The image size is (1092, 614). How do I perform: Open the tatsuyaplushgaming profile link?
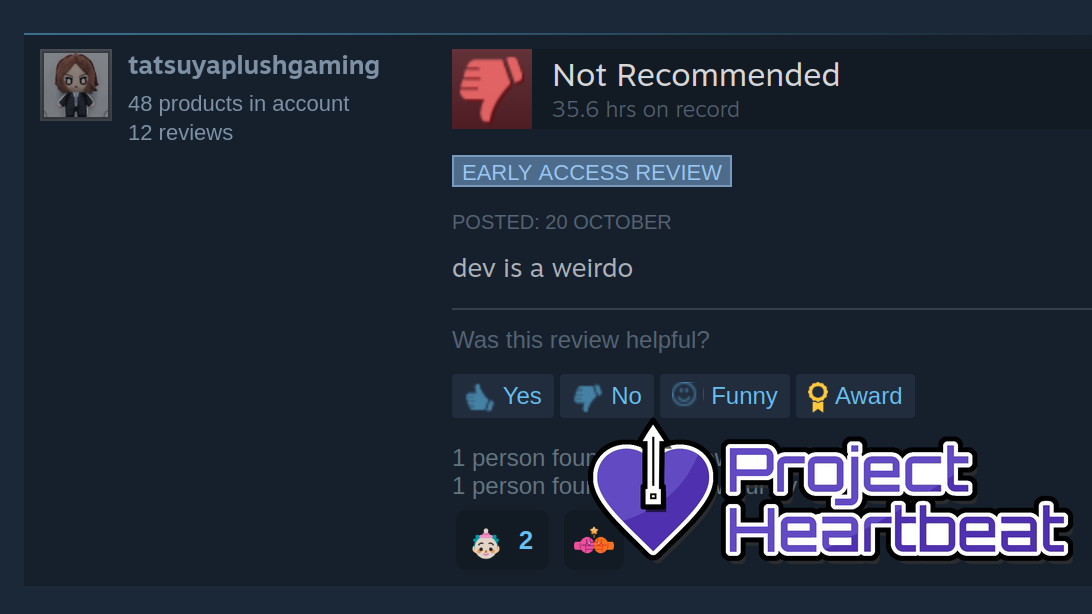tap(254, 65)
